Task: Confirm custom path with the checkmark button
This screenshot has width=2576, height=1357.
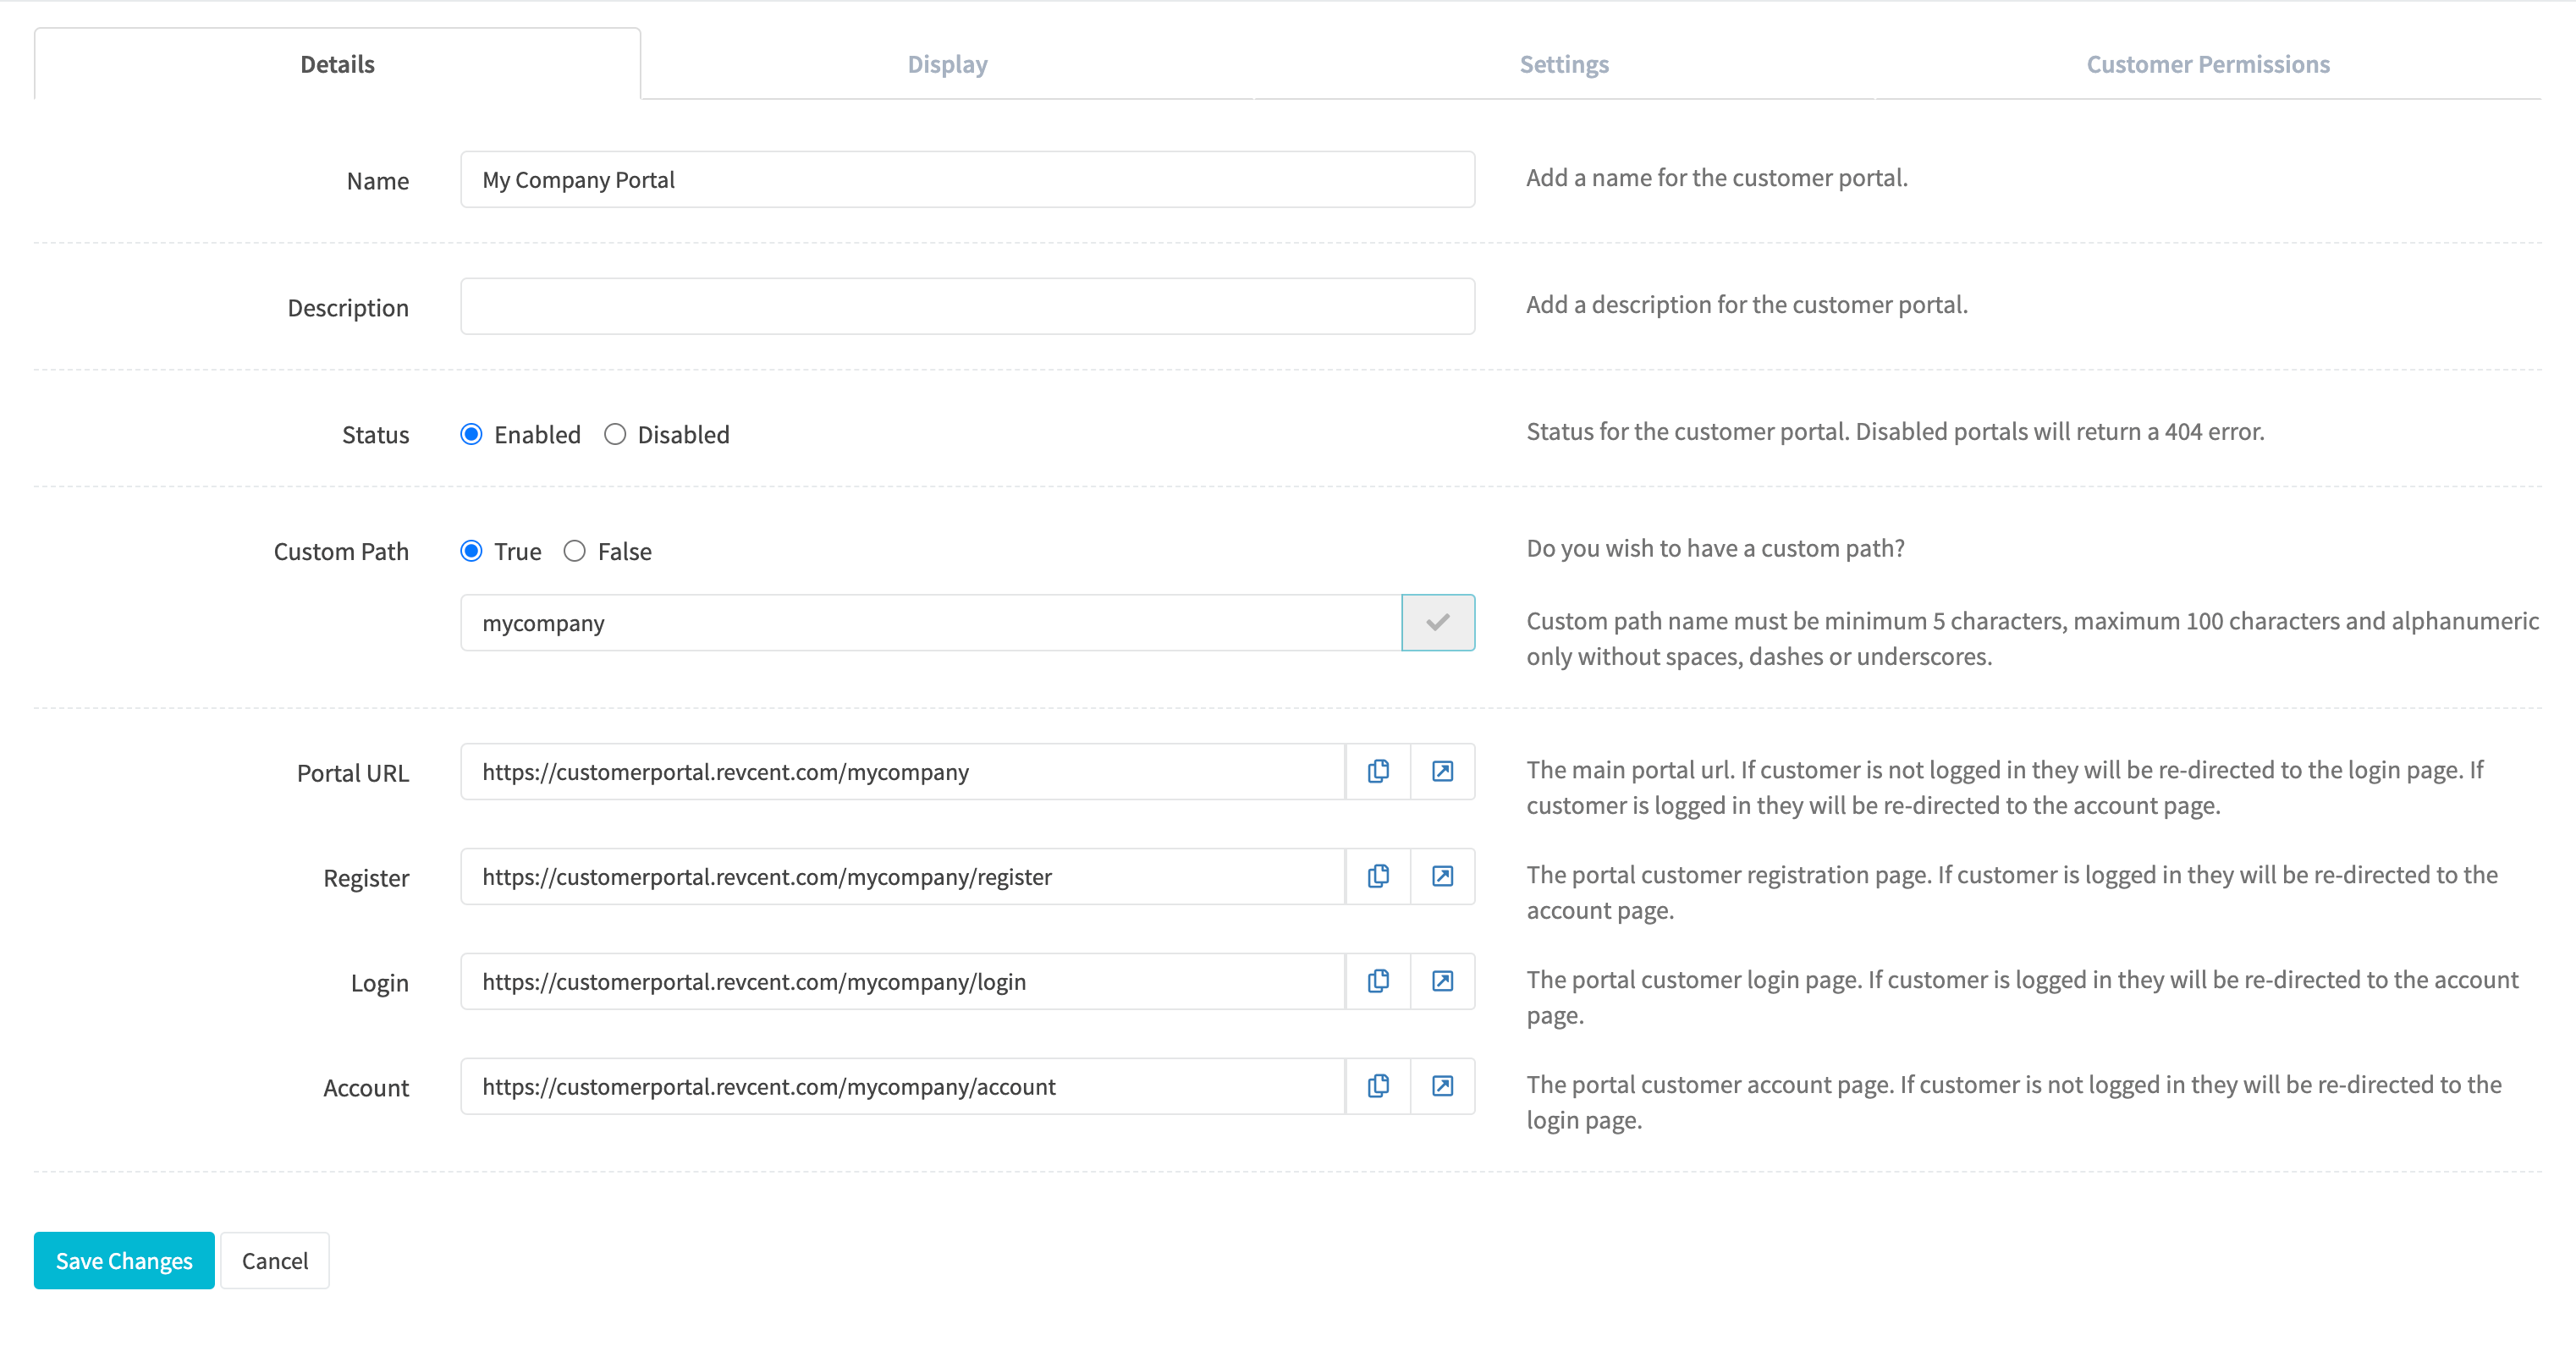Action: pos(1438,622)
